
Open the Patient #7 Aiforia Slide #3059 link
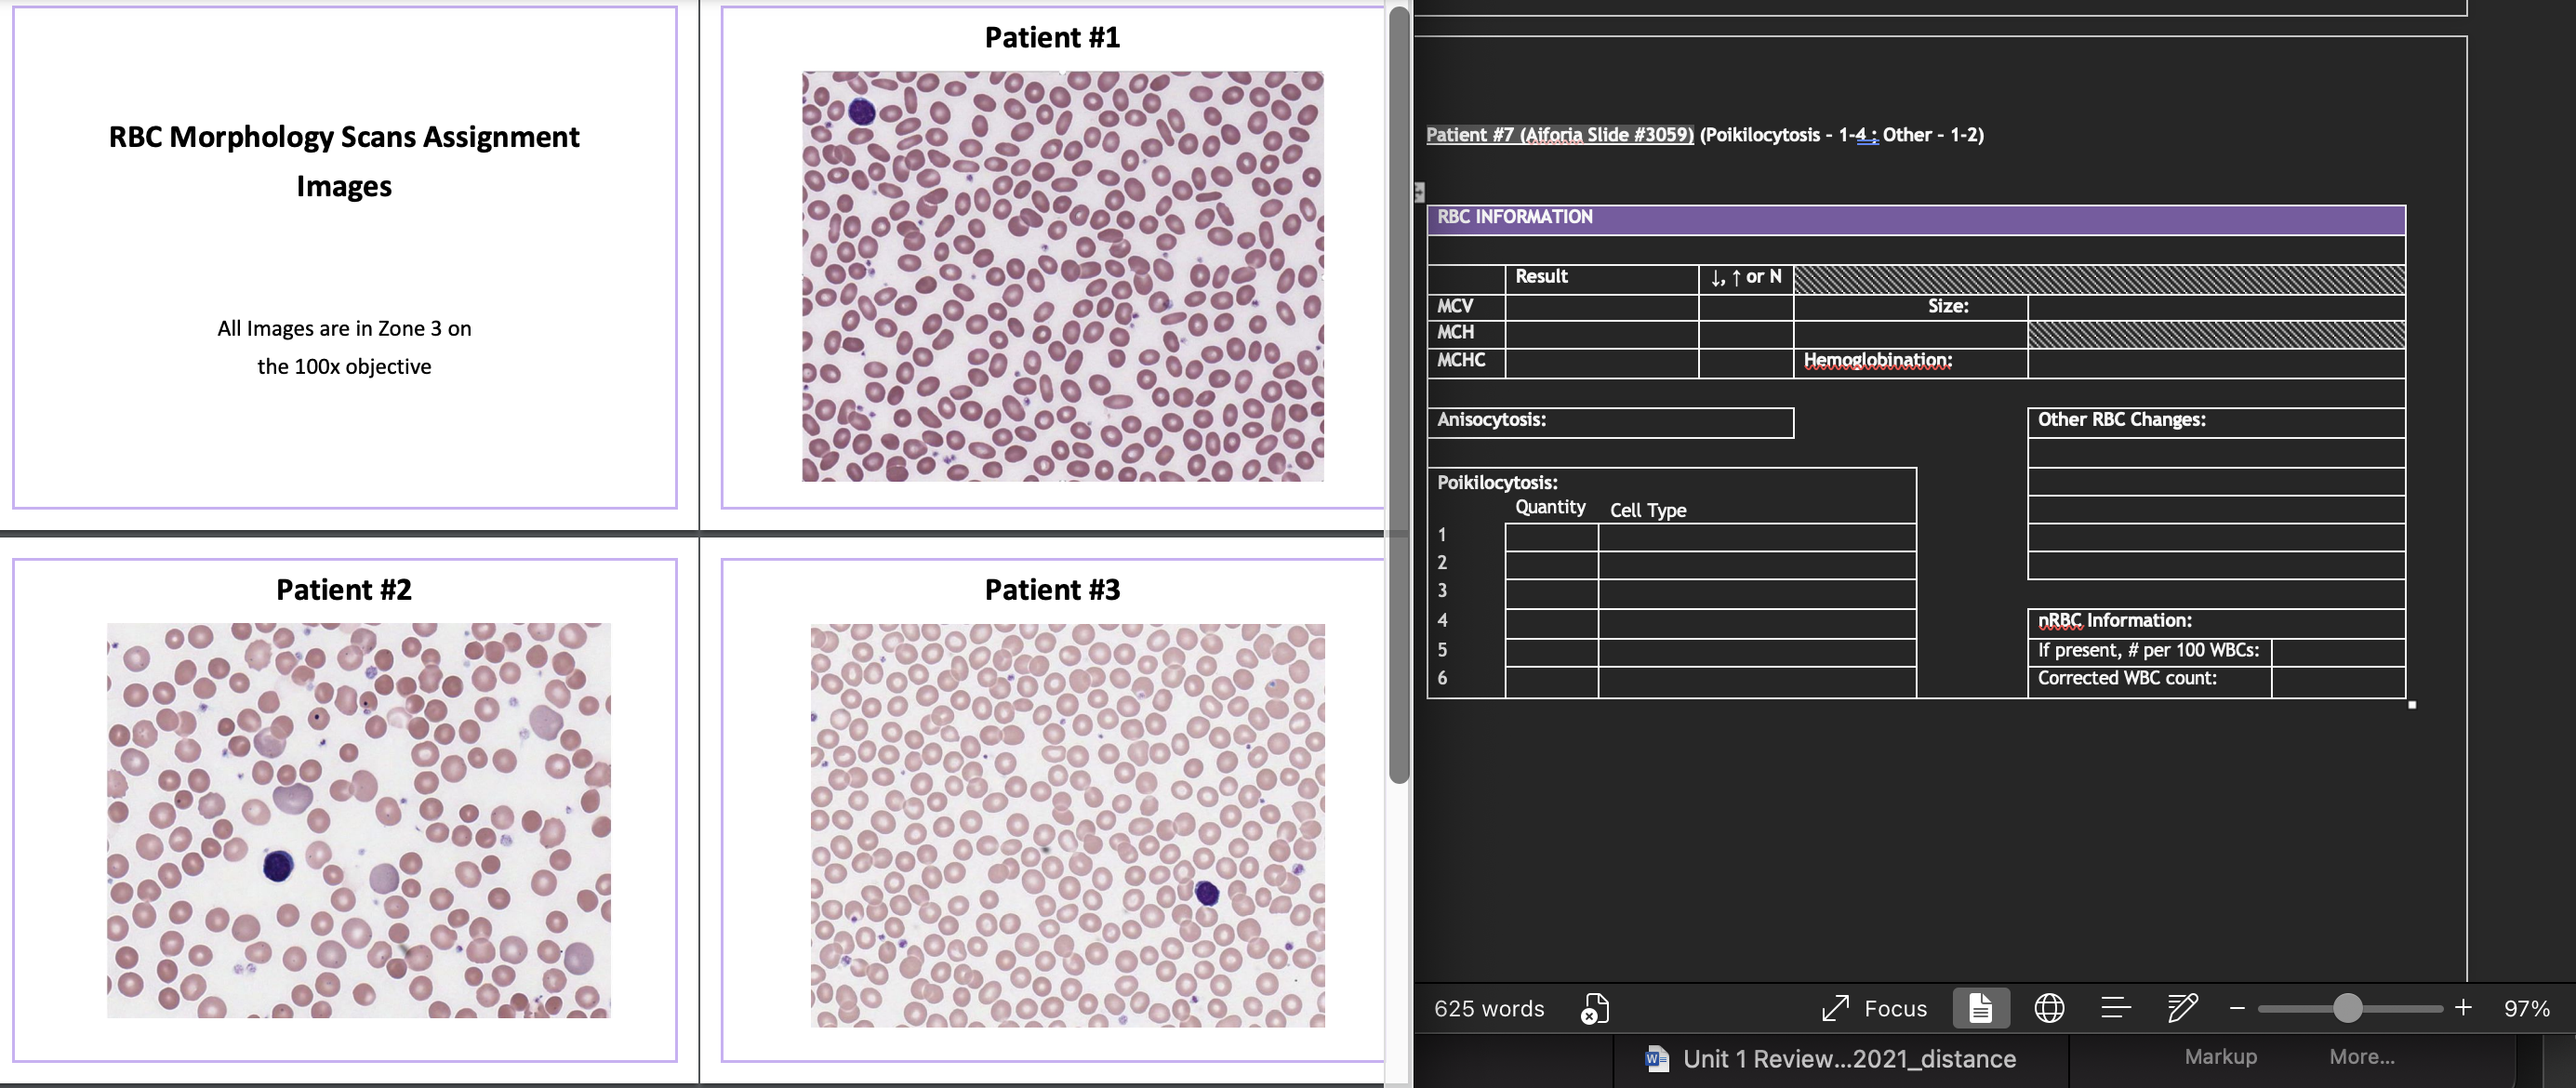[1560, 134]
